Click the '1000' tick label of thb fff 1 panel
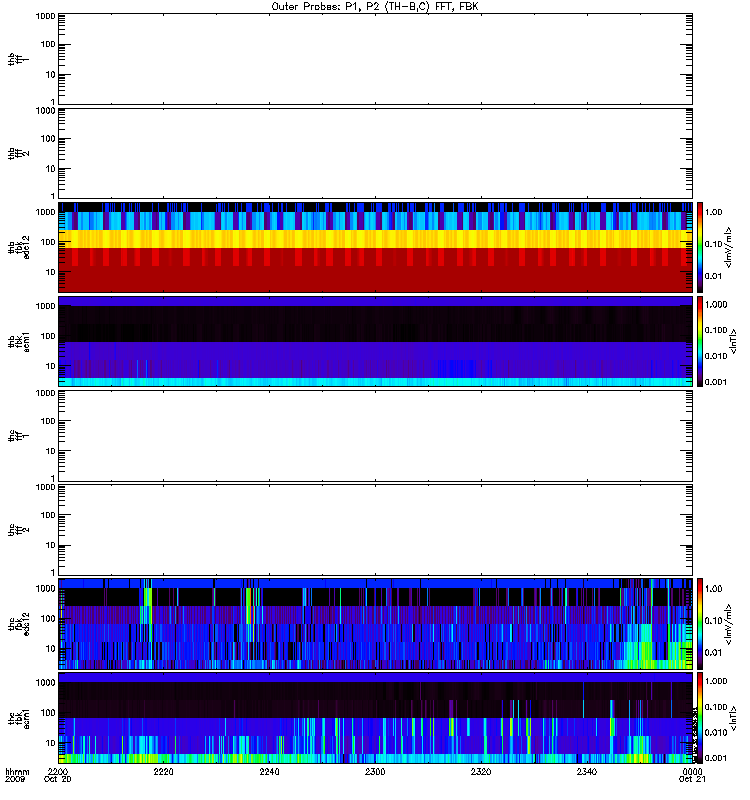The height and width of the screenshot is (800, 750). [45, 16]
